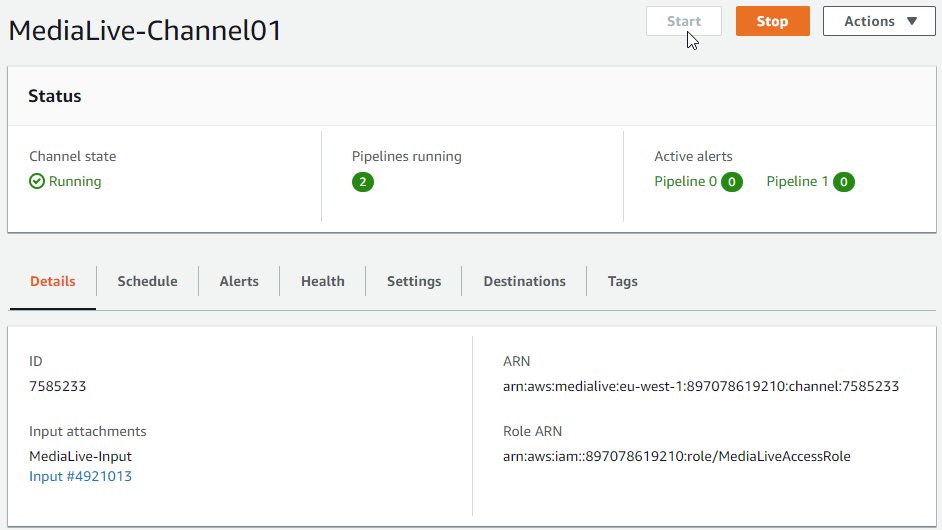
Task: Select the Details tab
Action: tap(53, 281)
